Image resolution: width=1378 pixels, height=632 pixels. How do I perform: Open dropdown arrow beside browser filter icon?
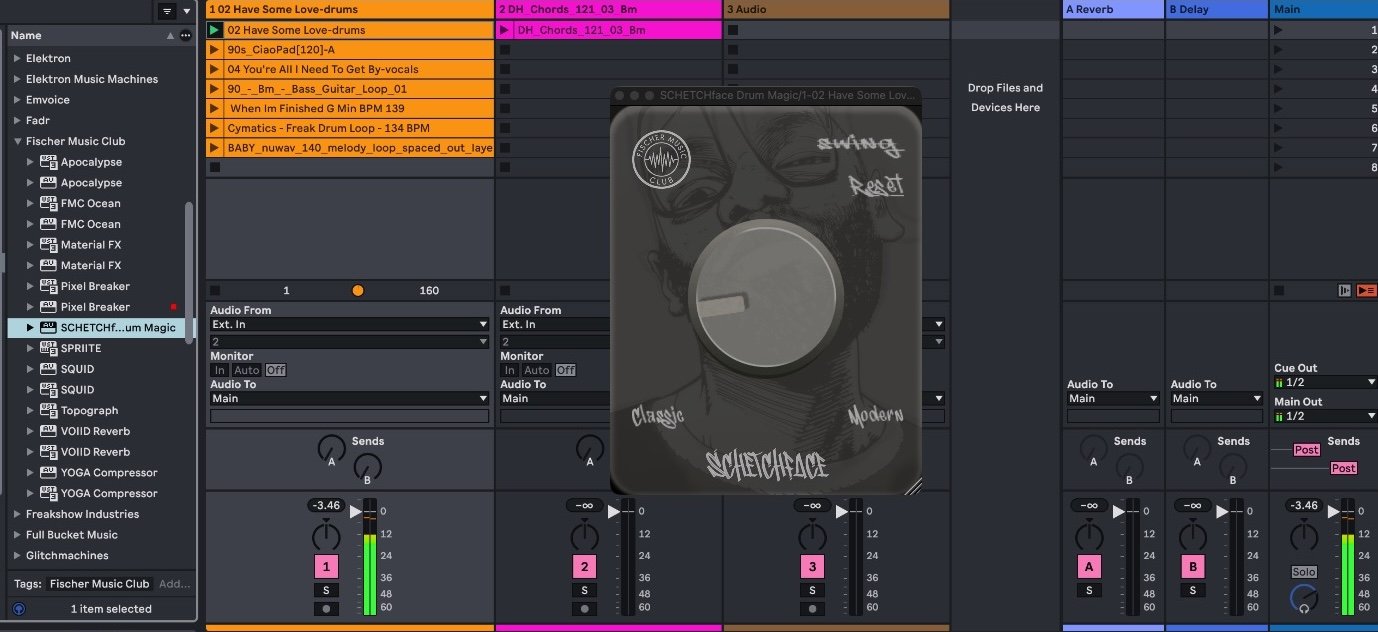tap(186, 11)
